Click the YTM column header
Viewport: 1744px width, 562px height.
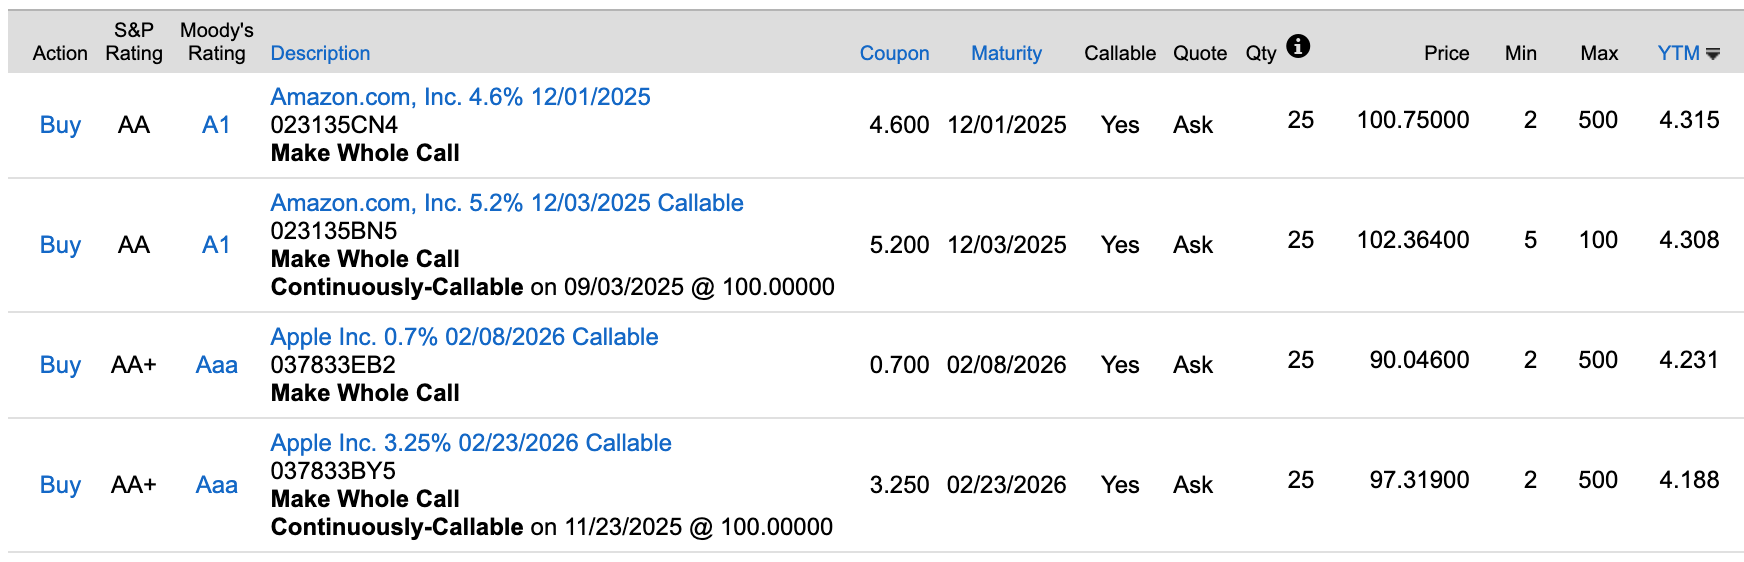pyautogui.click(x=1678, y=53)
